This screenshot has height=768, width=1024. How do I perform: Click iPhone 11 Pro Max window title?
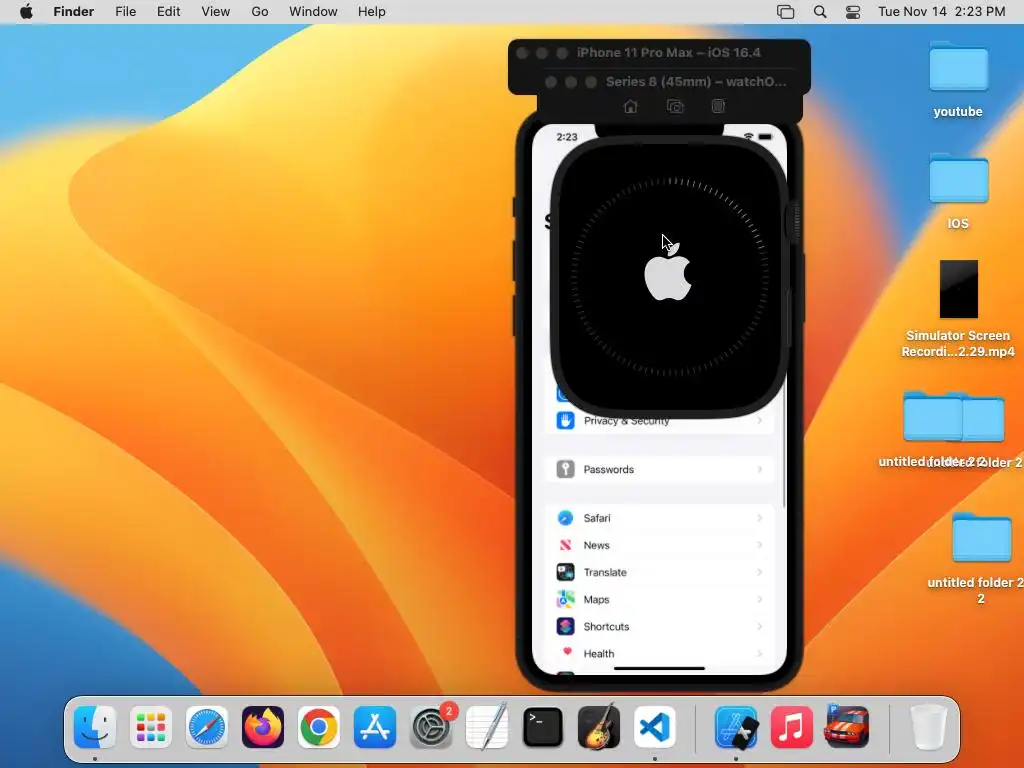[668, 53]
